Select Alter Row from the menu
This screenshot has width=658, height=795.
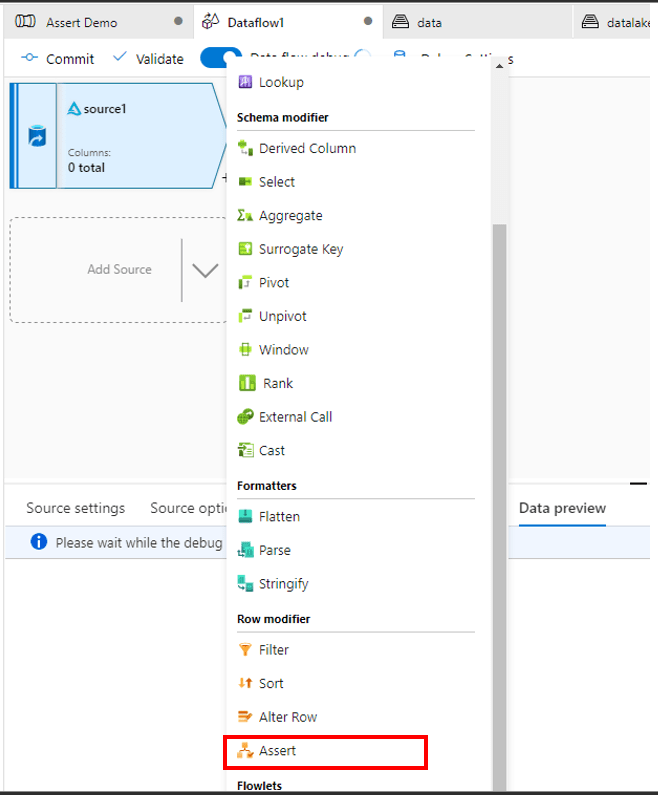coord(288,717)
